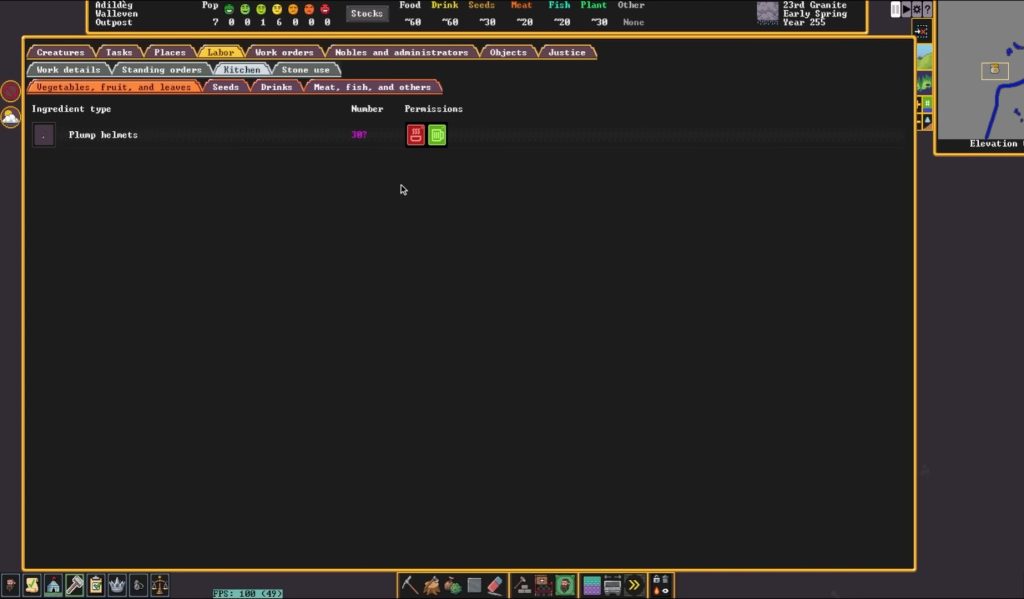Click the Plump helmets row name
Image resolution: width=1024 pixels, height=599 pixels.
click(x=103, y=135)
